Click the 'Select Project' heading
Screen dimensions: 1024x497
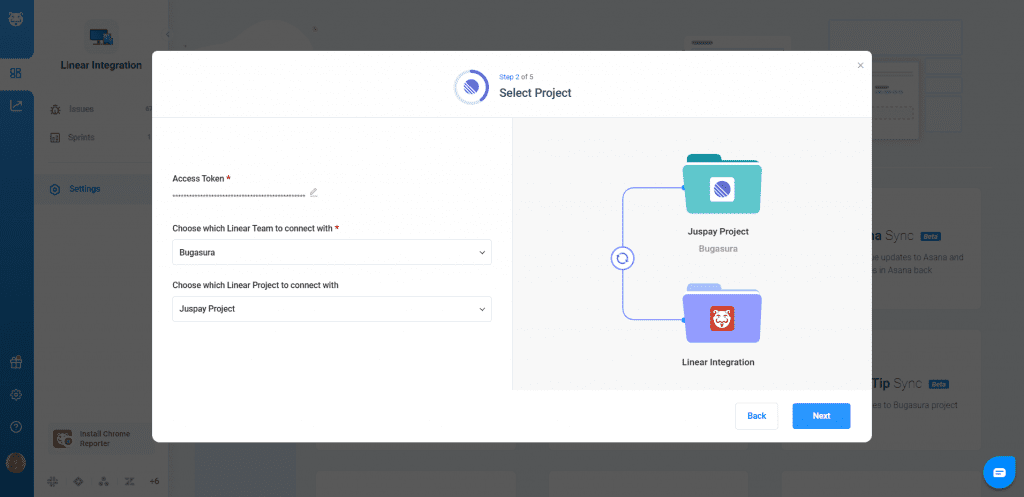click(535, 93)
